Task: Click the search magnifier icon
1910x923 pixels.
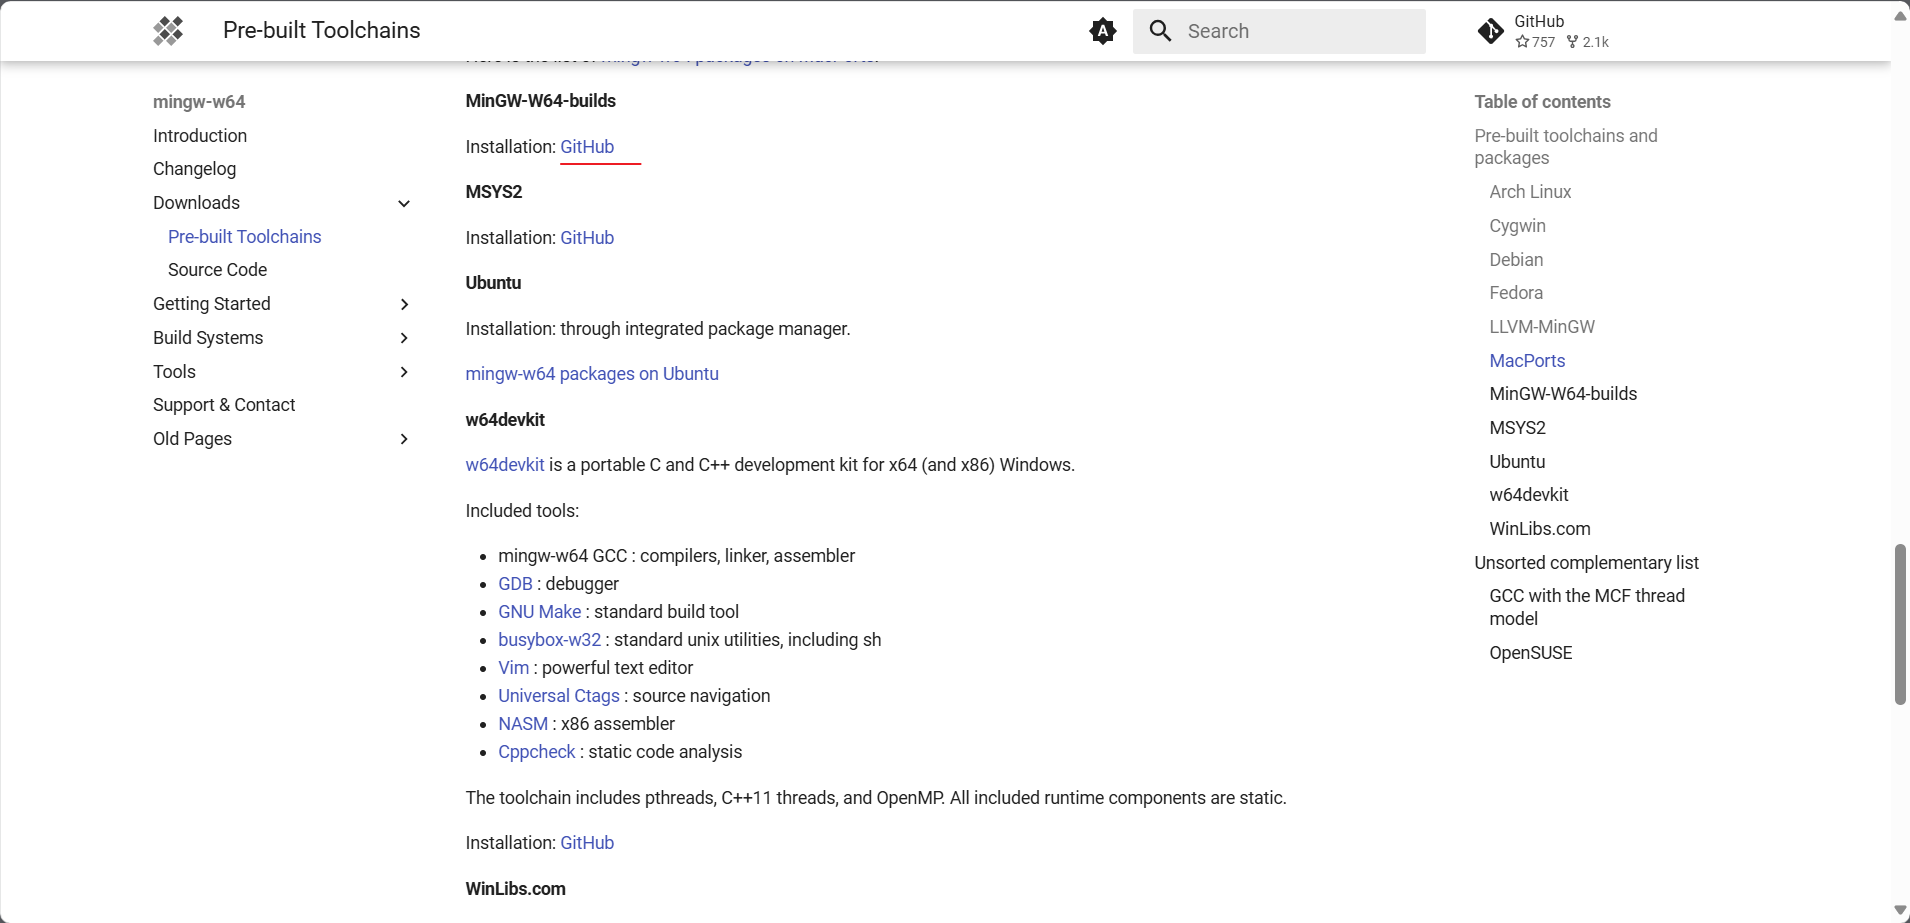Action: tap(1158, 31)
